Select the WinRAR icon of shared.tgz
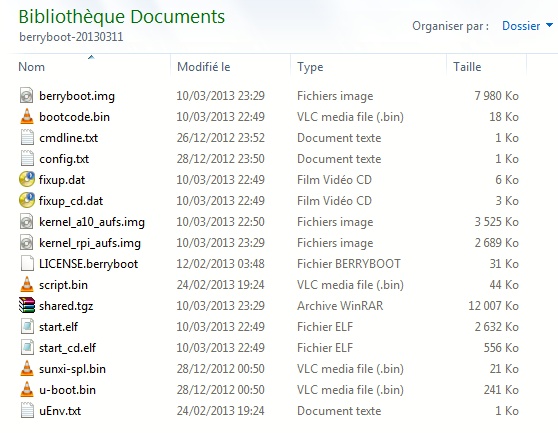 point(27,305)
